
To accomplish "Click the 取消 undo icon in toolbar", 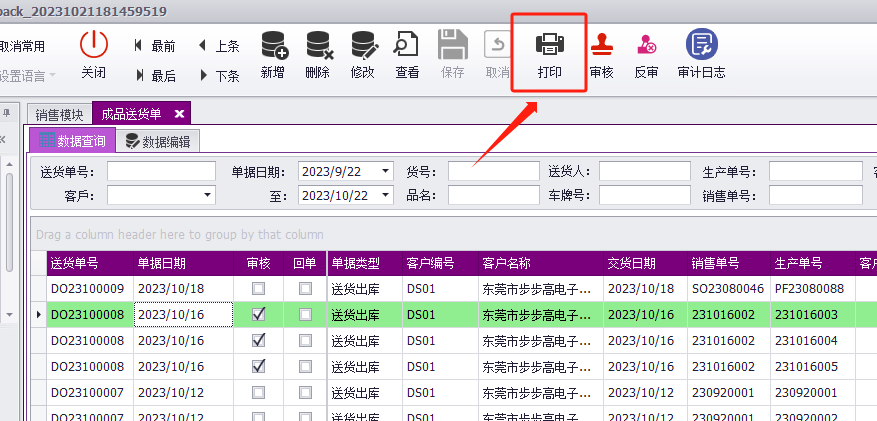I will (x=497, y=45).
